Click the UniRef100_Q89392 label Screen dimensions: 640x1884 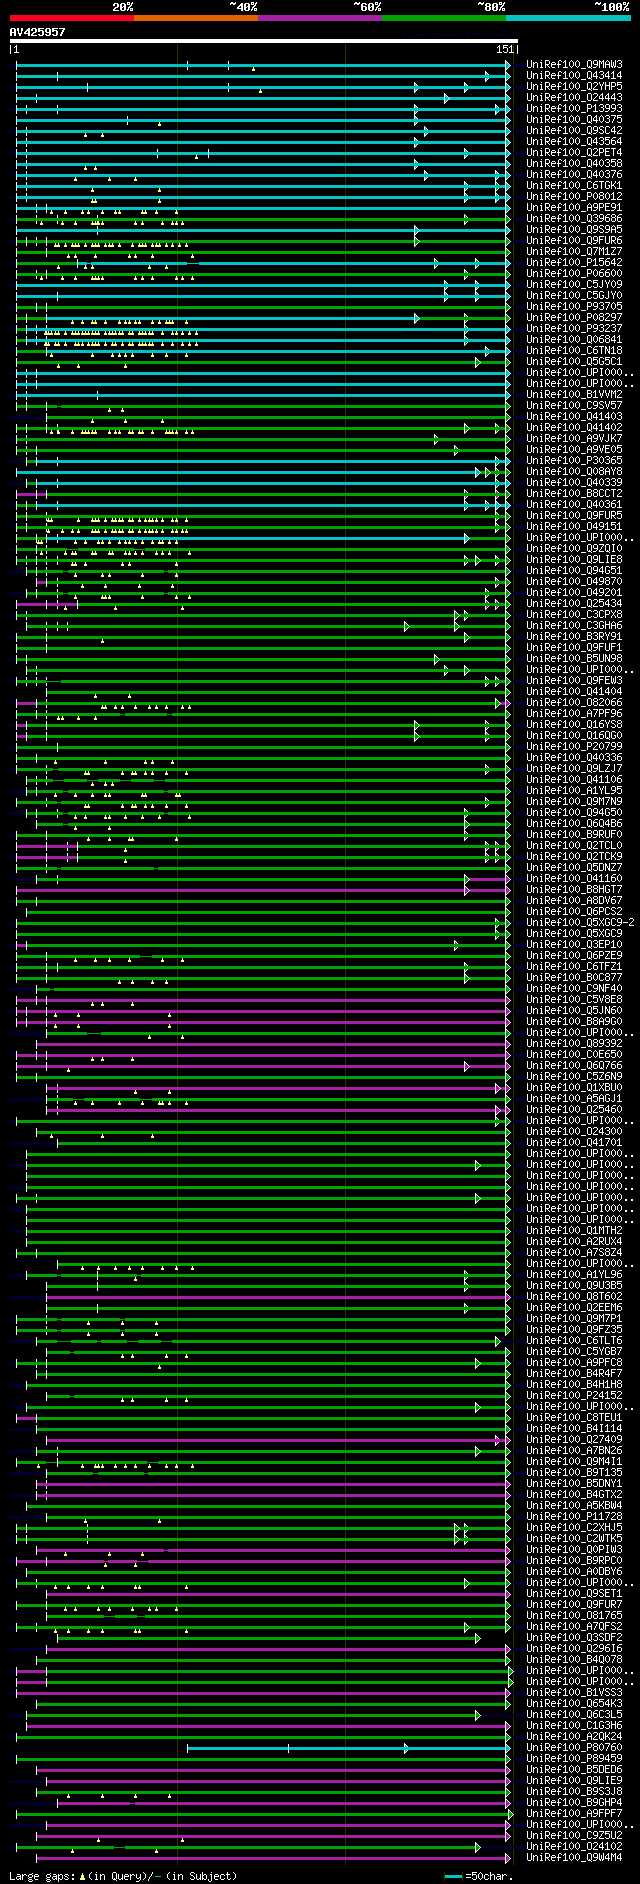(x=574, y=1043)
